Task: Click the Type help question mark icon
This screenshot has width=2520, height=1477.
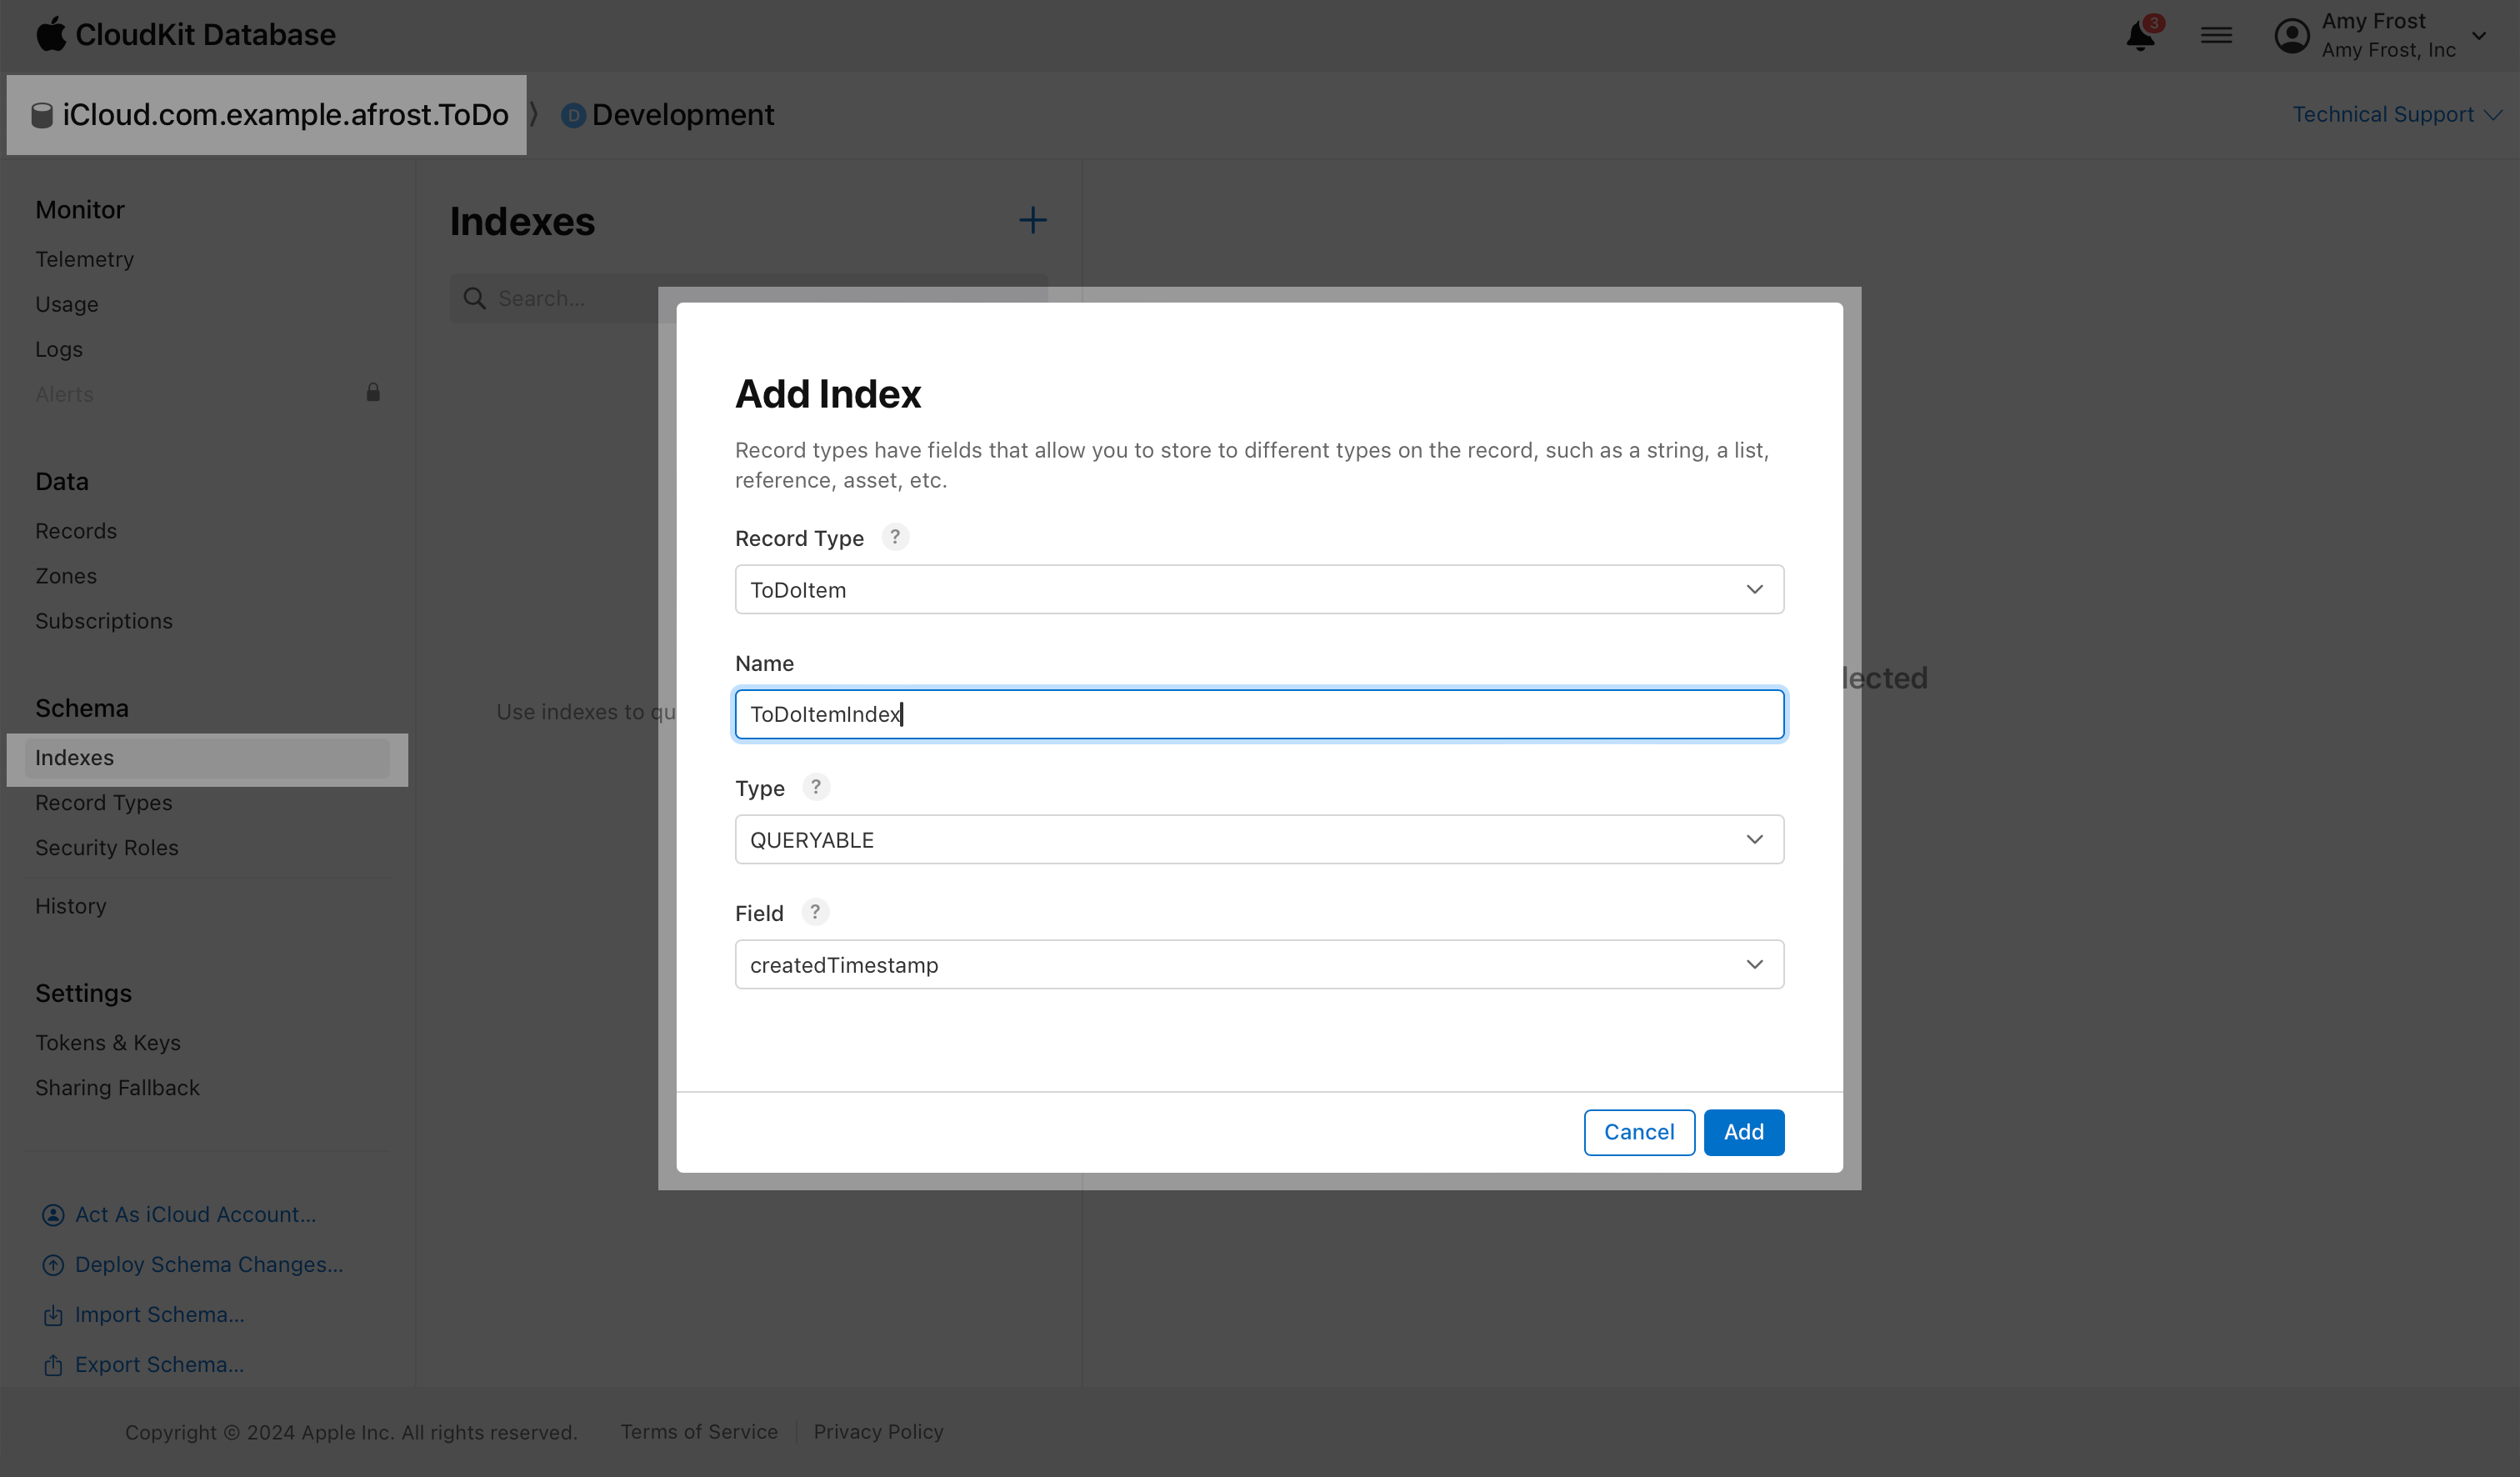Action: coord(816,787)
